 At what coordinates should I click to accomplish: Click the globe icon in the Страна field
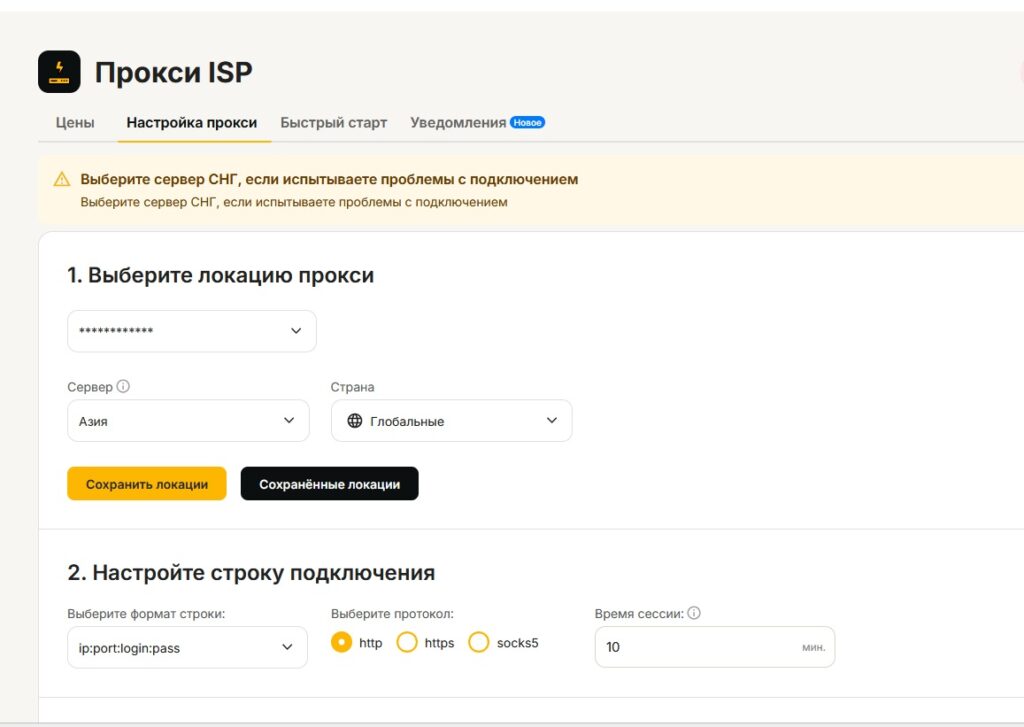355,421
